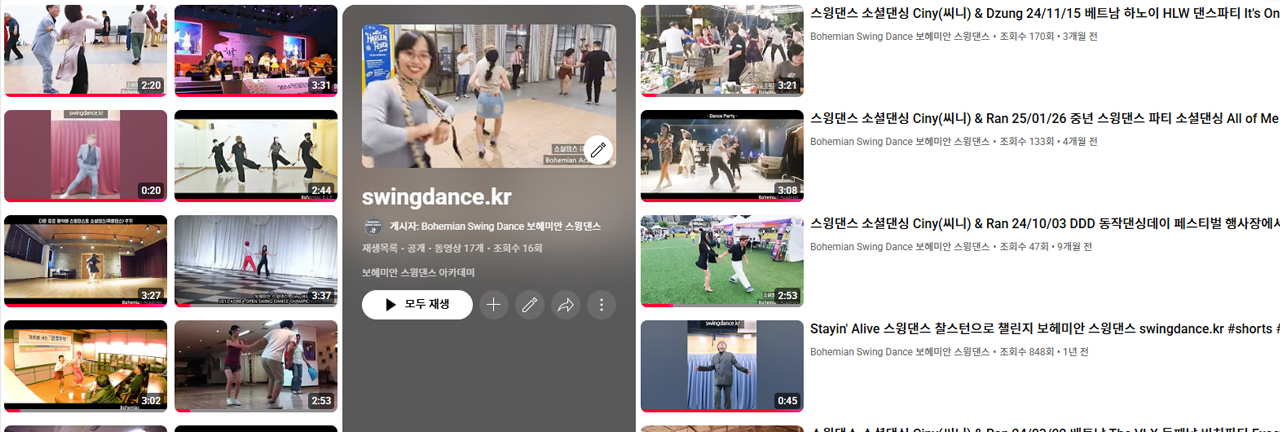The width and height of the screenshot is (1280, 432).
Task: Open the left grid video thumbnail with 2:44 duration
Action: pos(256,156)
